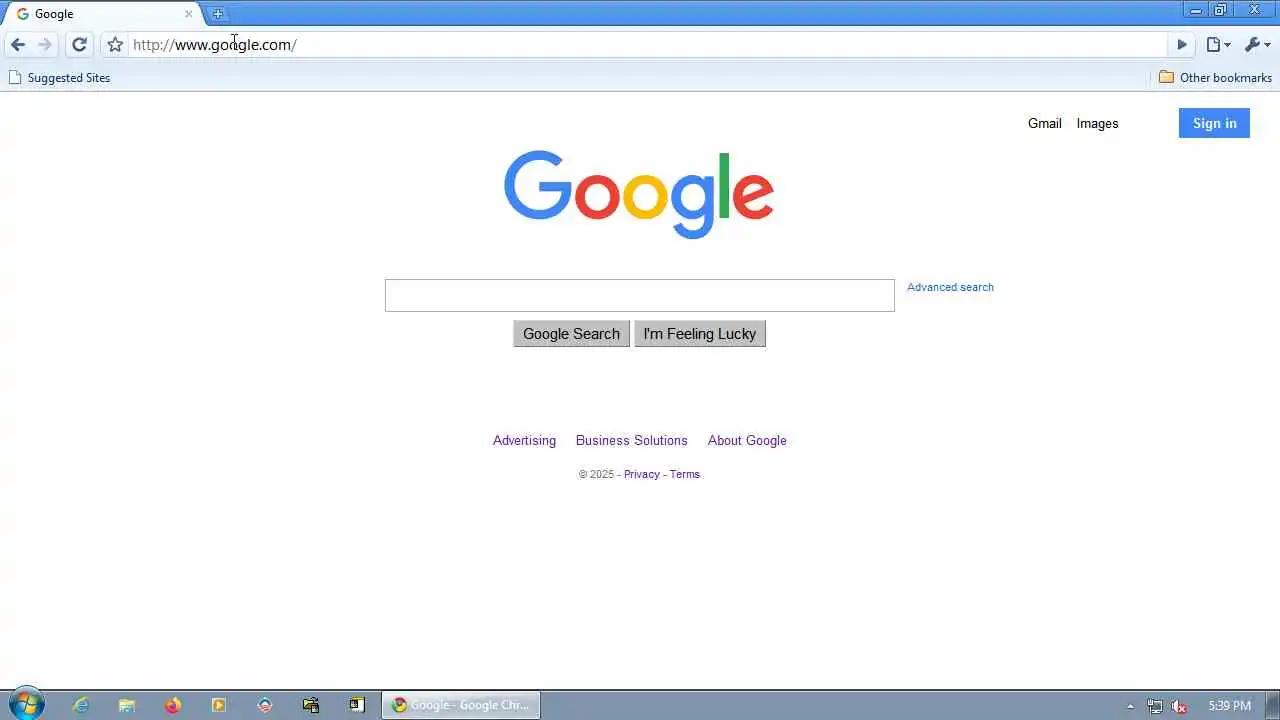
Task: Open the Windows Start menu
Action: pos(25,705)
